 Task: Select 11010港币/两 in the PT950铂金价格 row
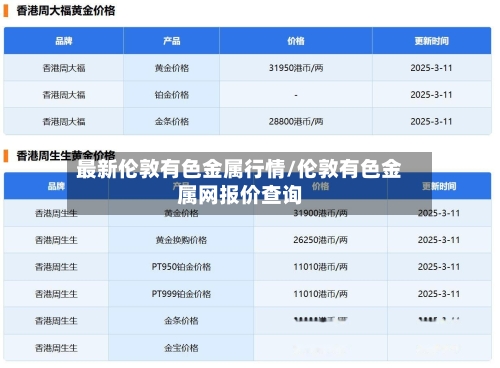(320, 267)
